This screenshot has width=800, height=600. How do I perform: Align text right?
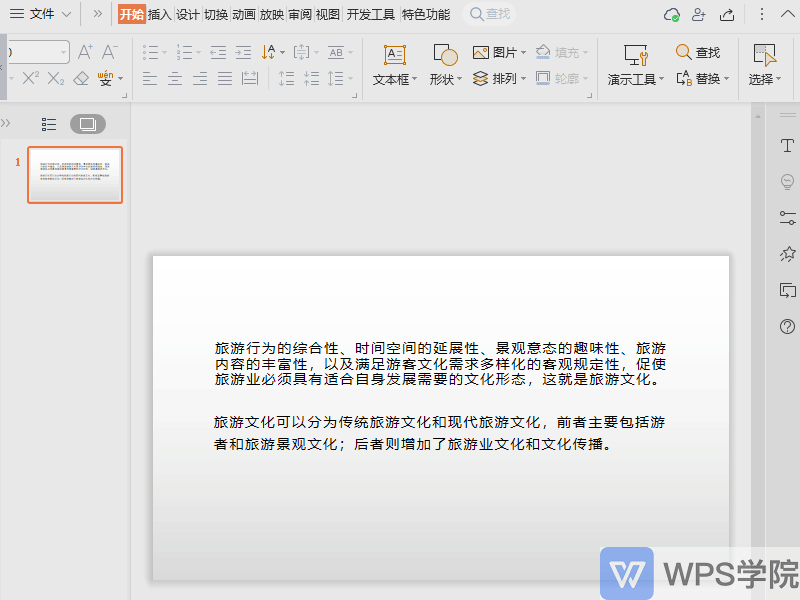pos(200,79)
